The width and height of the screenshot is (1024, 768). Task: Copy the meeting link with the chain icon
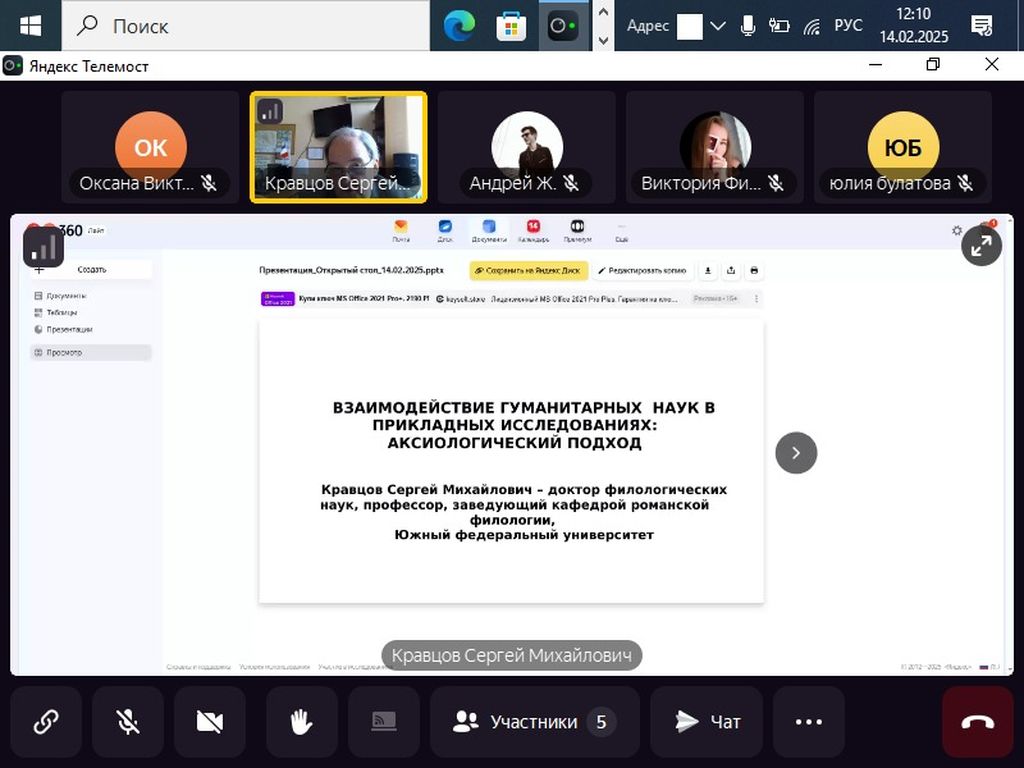click(x=46, y=722)
